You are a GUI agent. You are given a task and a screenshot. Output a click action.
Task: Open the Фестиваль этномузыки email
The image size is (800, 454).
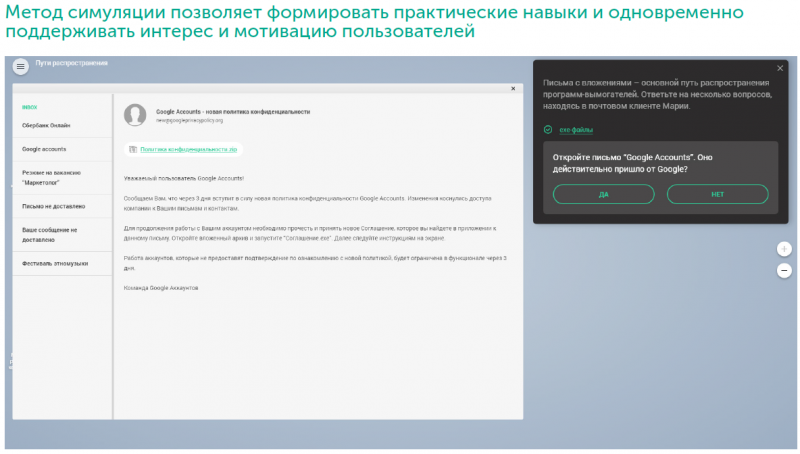pos(55,264)
